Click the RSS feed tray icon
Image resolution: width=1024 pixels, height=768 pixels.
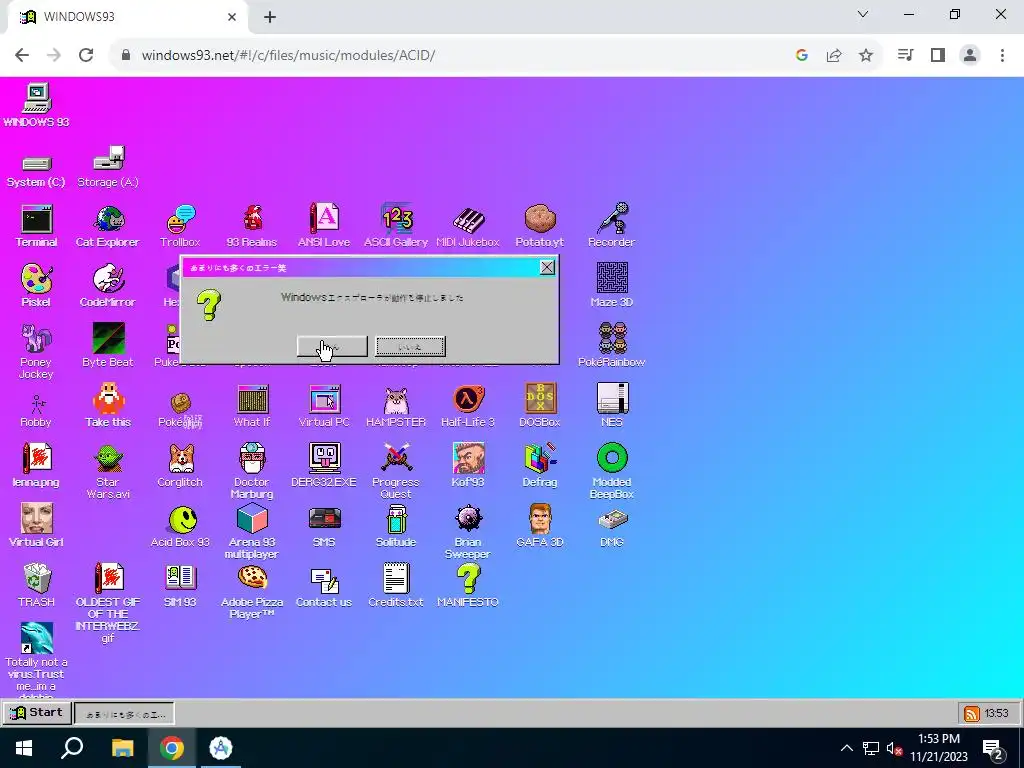[972, 714]
